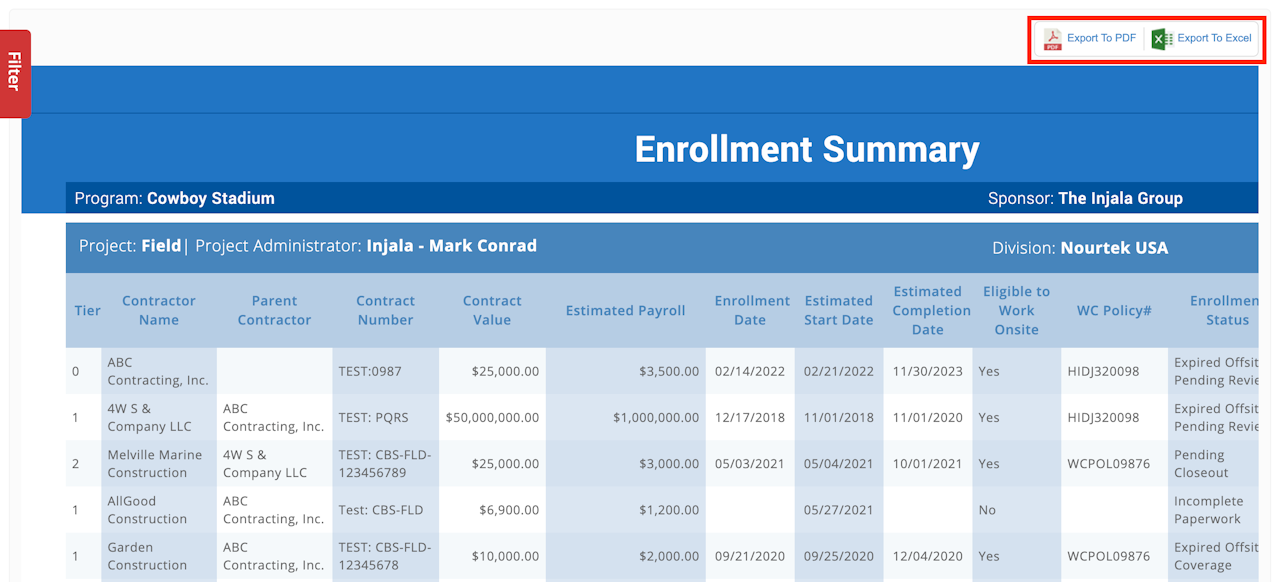1280x582 pixels.
Task: Select the Enrollment Date column header
Action: 751,310
